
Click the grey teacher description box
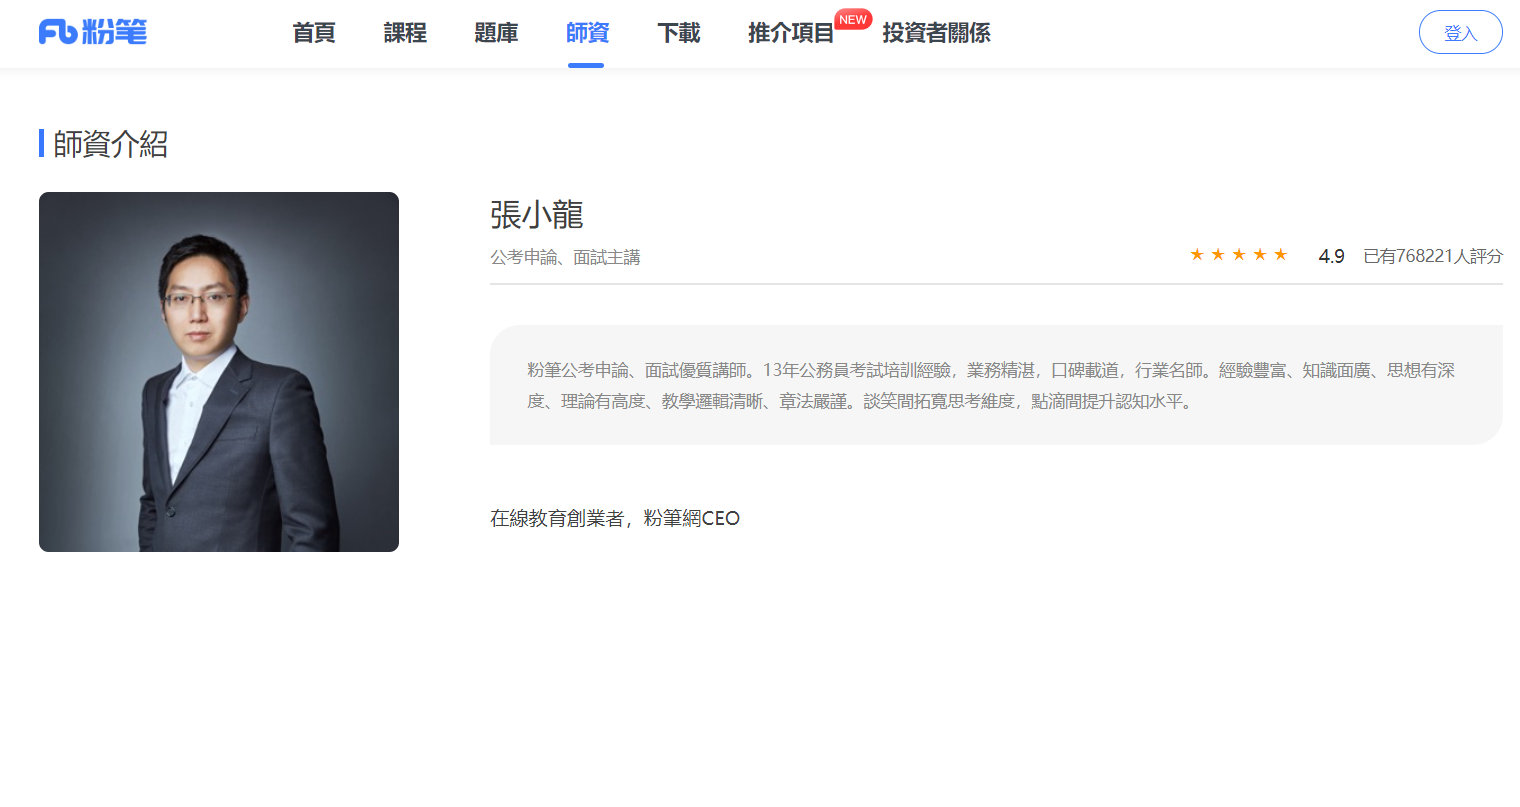click(x=996, y=385)
